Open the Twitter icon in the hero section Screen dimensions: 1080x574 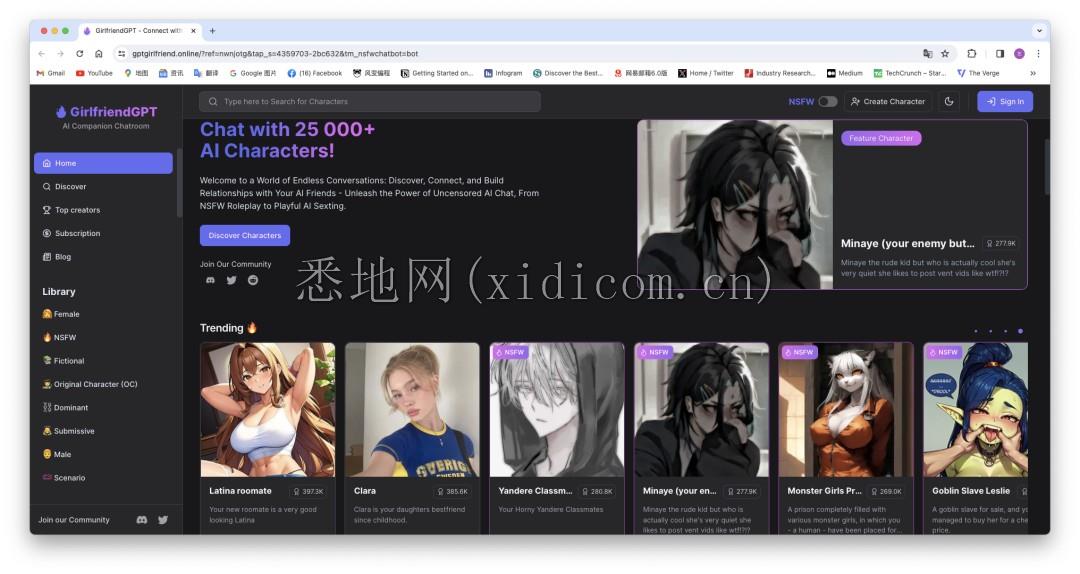click(x=231, y=280)
